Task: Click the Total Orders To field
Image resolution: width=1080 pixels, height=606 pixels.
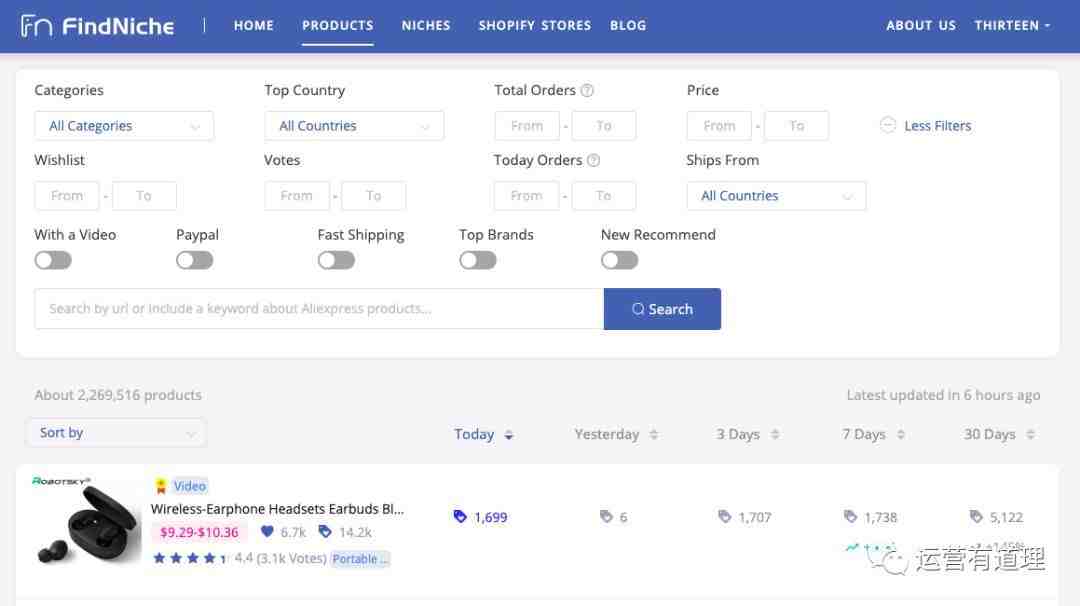Action: coord(604,126)
